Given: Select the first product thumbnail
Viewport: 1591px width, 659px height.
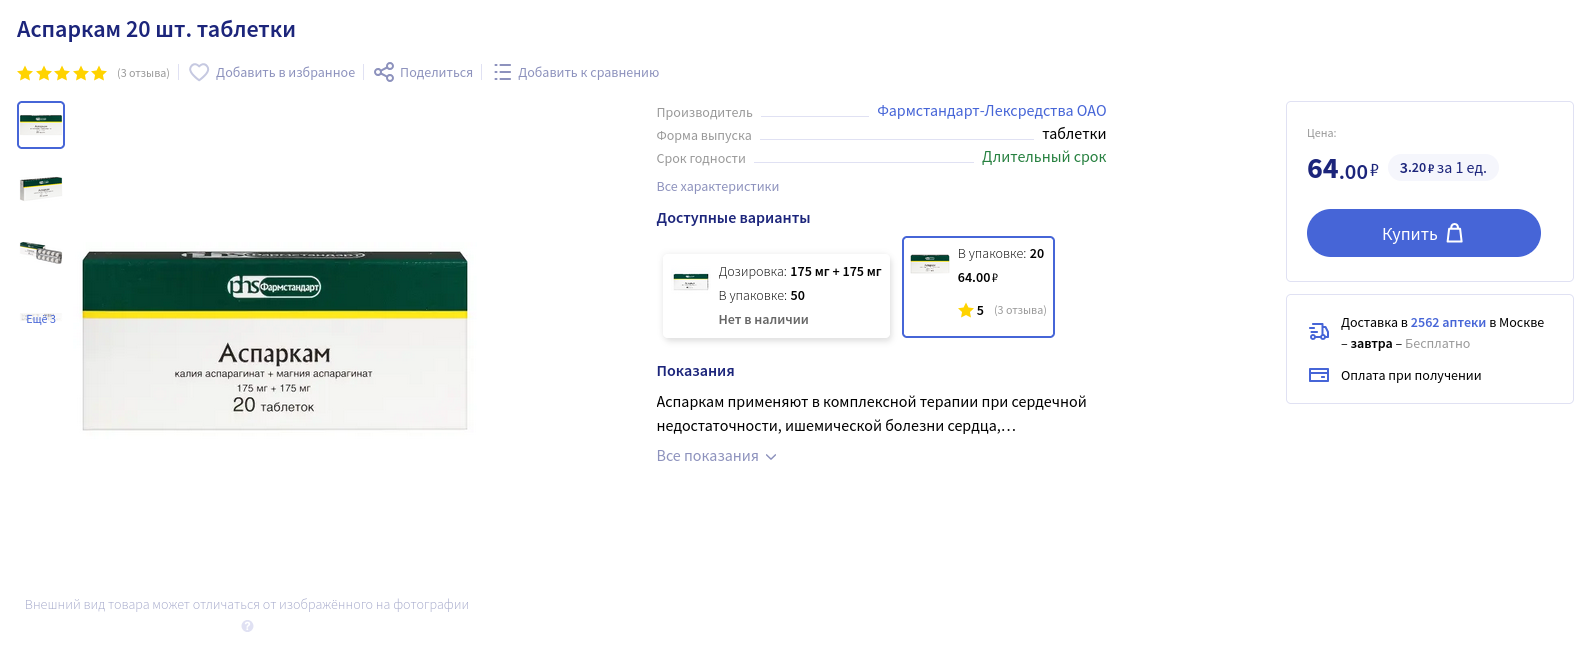Looking at the screenshot, I should pos(41,125).
